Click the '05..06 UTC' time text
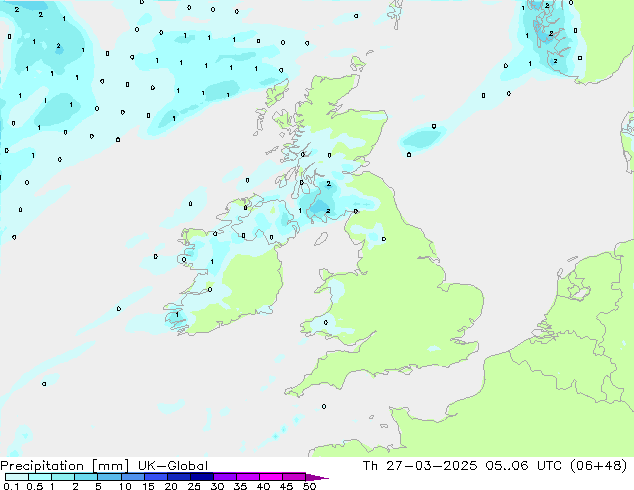Image resolution: width=634 pixels, height=490 pixels. (x=523, y=466)
